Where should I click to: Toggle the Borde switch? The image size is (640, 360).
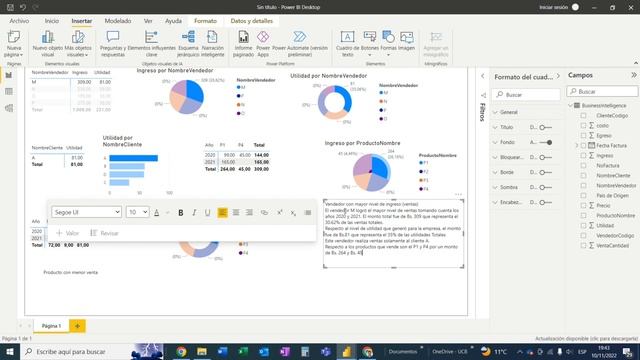pos(545,172)
